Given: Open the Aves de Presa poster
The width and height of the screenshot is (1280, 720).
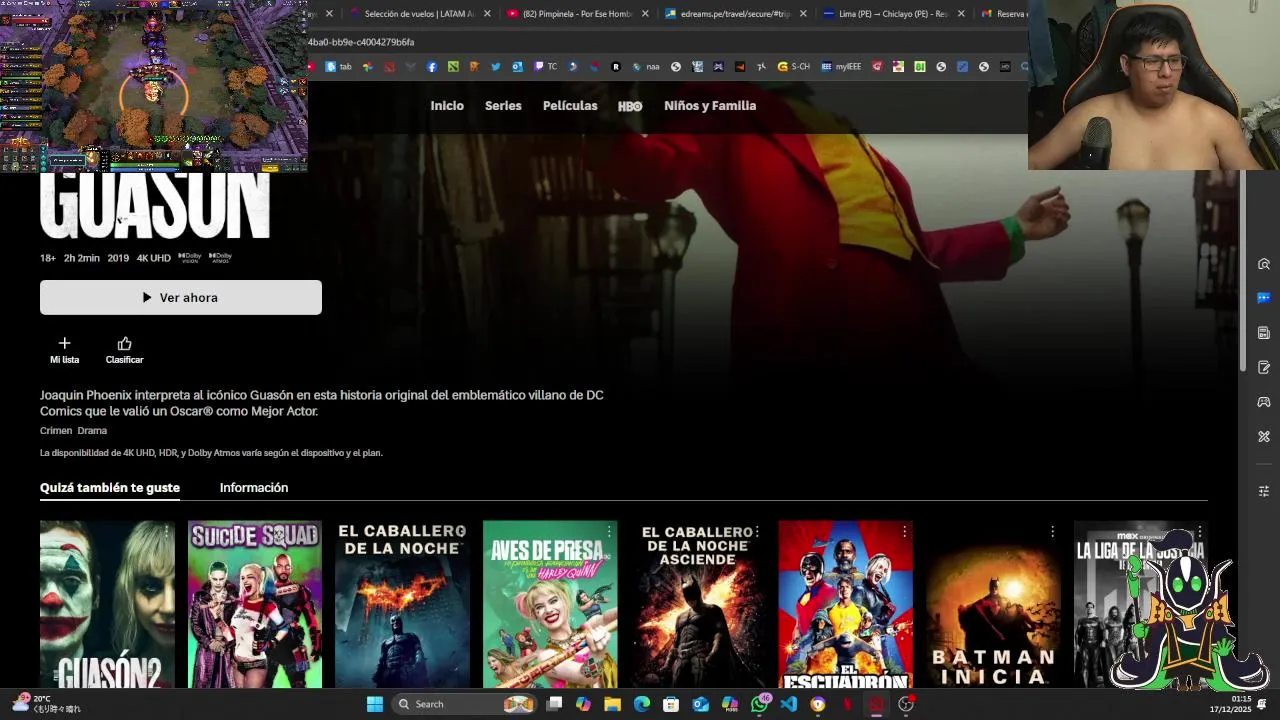Looking at the screenshot, I should click(x=550, y=604).
